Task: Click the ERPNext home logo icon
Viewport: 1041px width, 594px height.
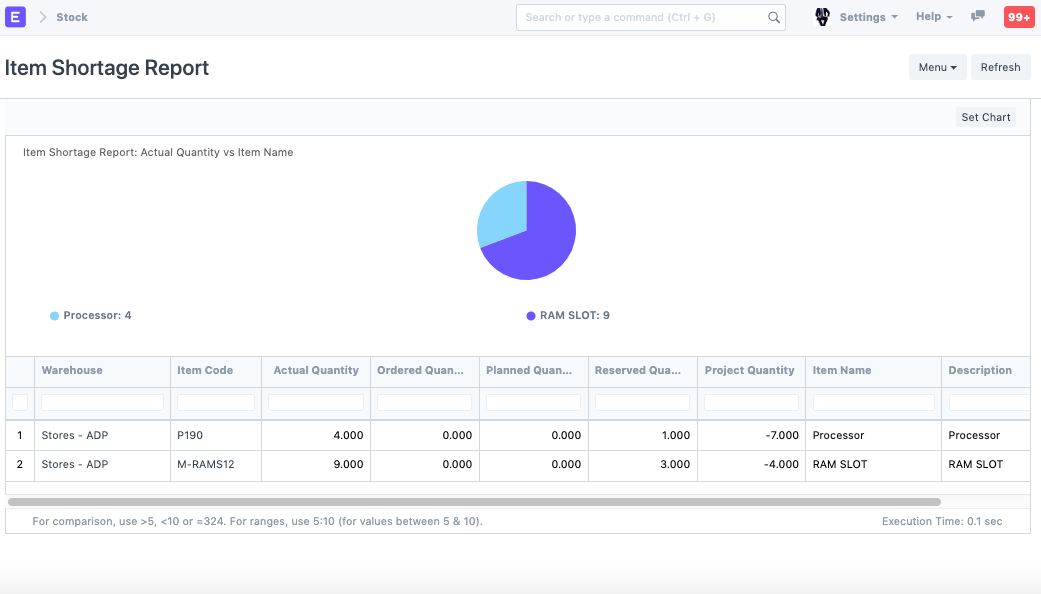Action: [15, 17]
